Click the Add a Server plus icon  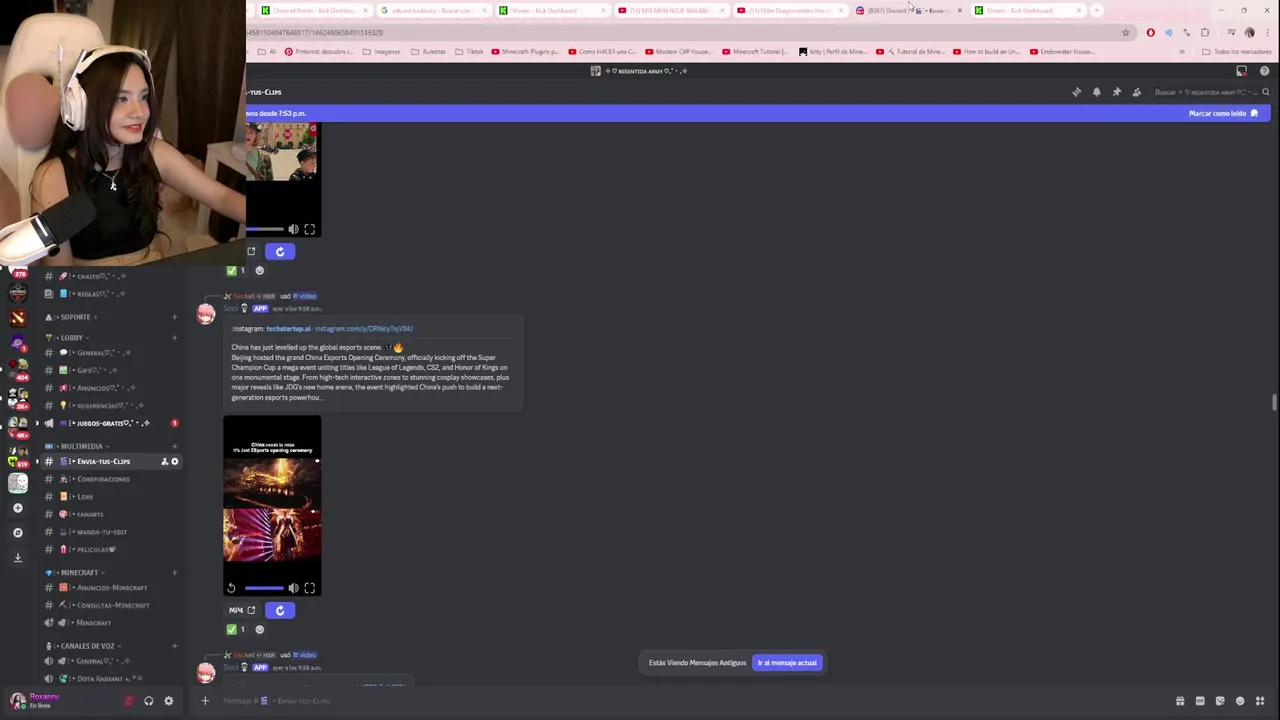[17, 508]
